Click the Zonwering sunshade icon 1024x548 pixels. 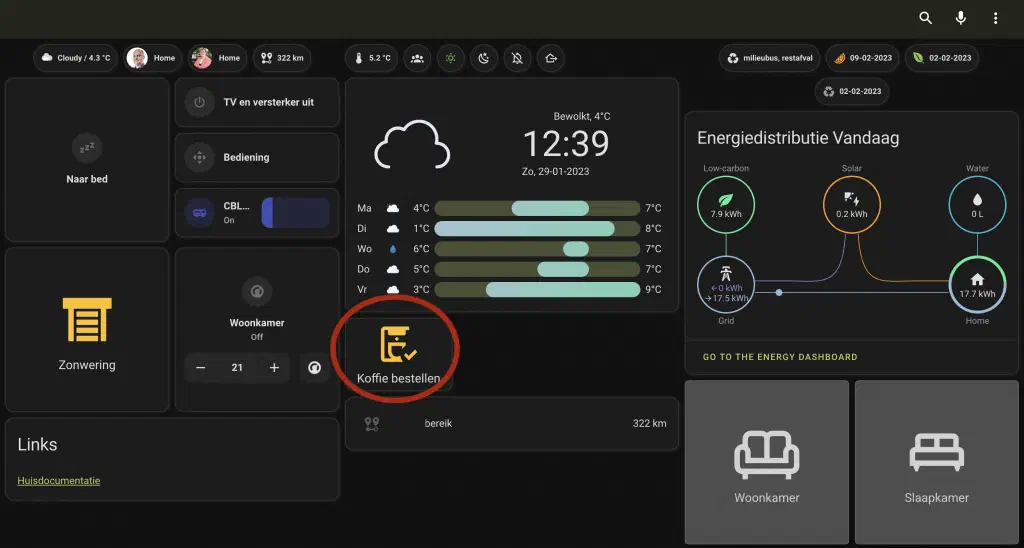(87, 320)
